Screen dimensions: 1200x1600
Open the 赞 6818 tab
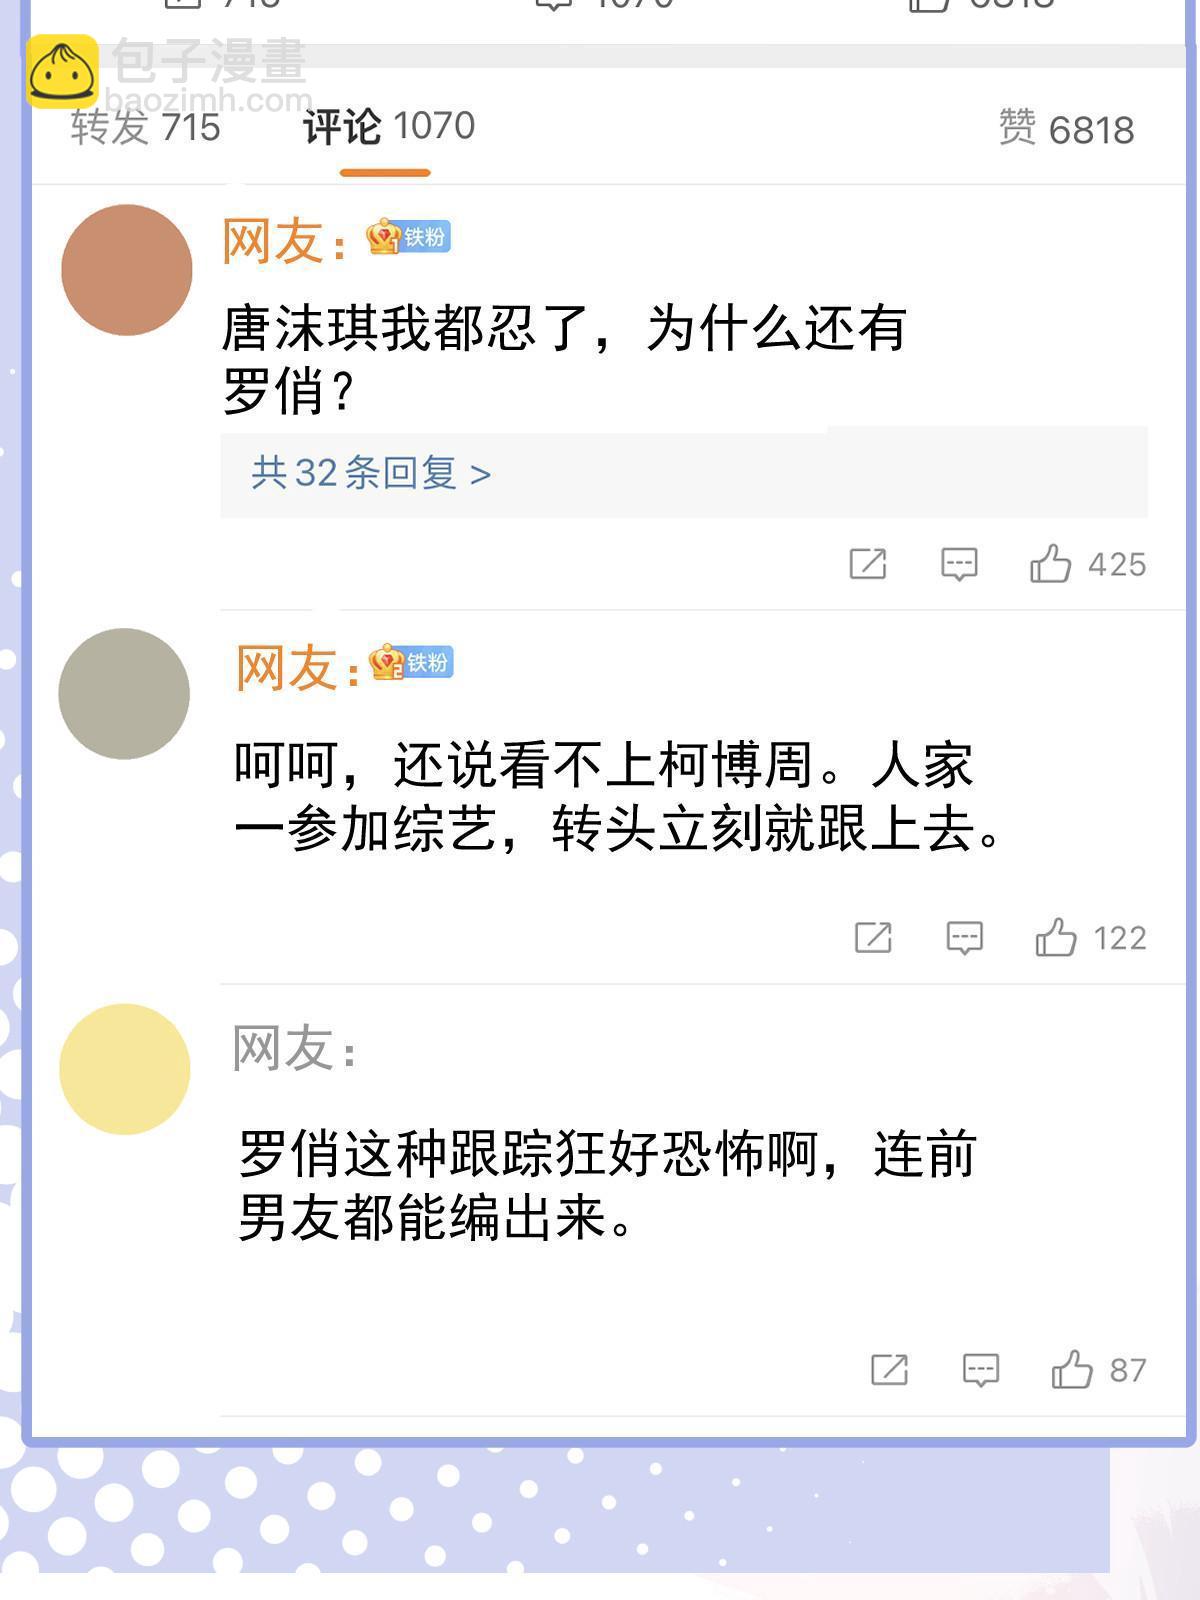click(x=1066, y=129)
